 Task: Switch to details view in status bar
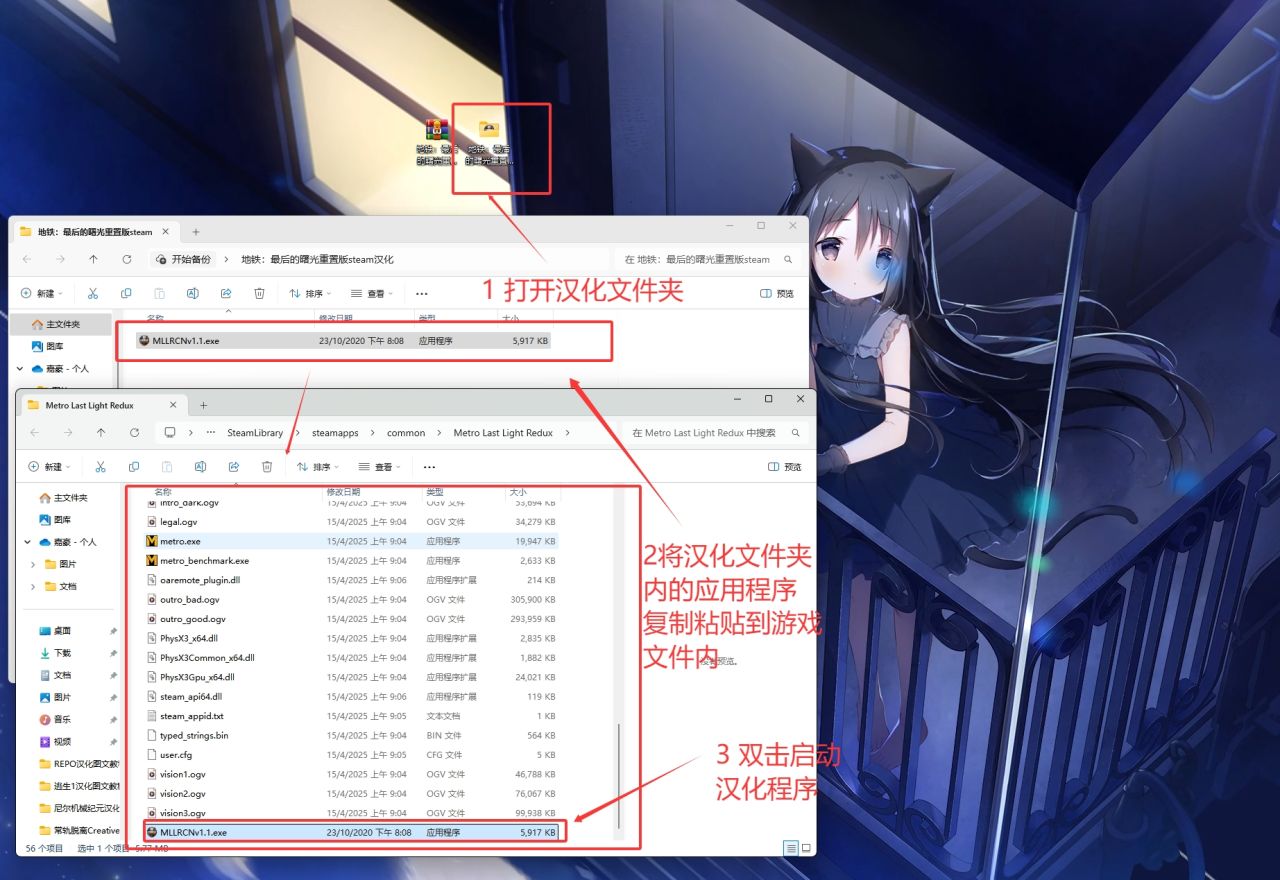point(791,848)
